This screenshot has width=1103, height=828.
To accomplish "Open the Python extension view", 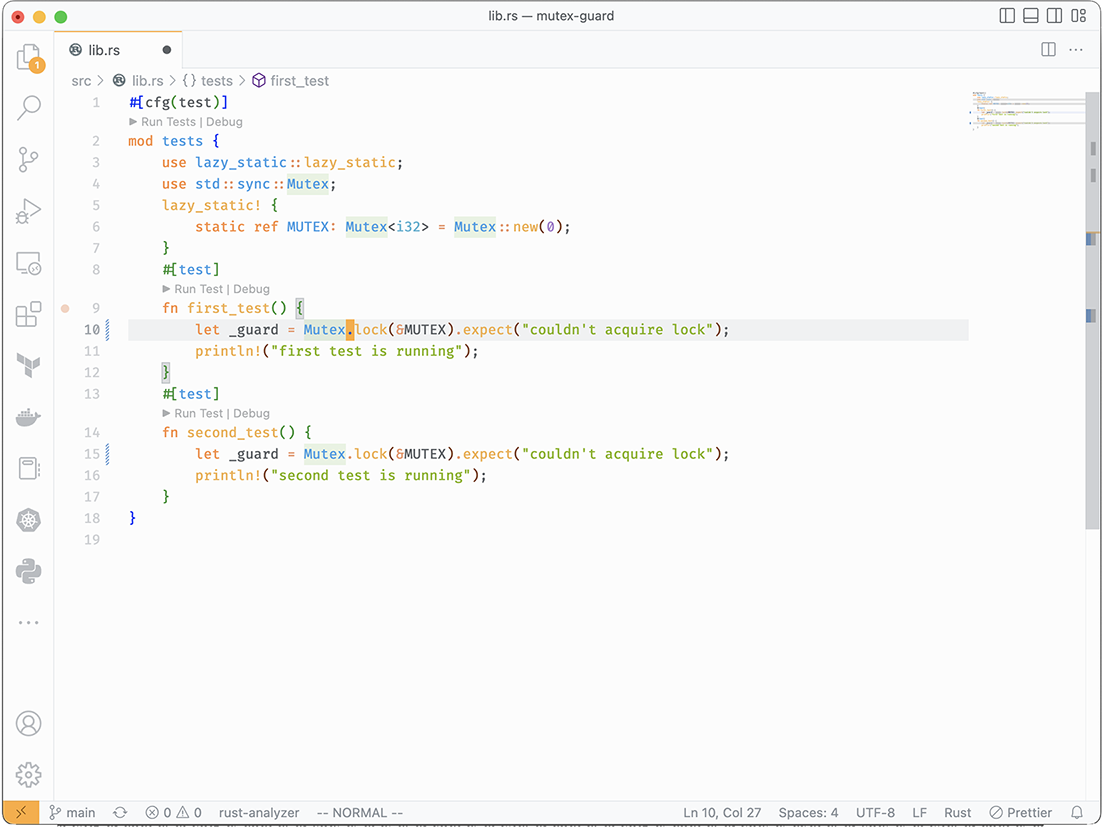I will click(29, 571).
